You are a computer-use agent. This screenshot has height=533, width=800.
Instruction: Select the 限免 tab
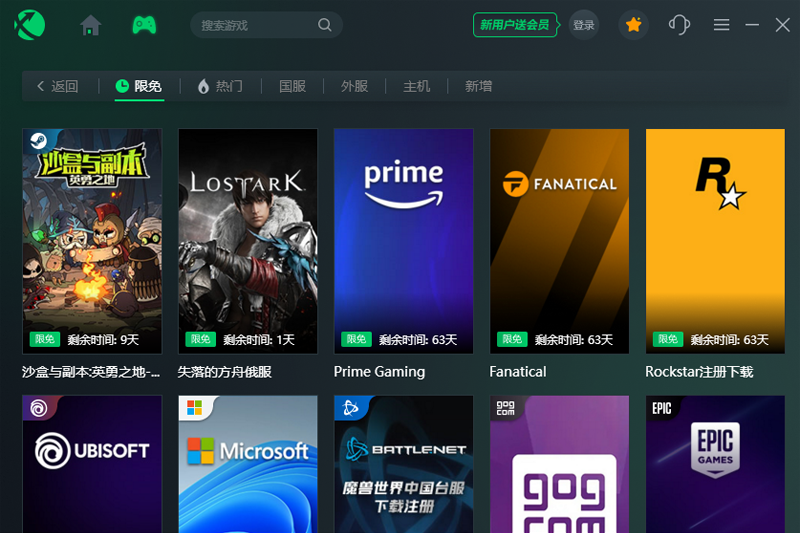coord(139,86)
